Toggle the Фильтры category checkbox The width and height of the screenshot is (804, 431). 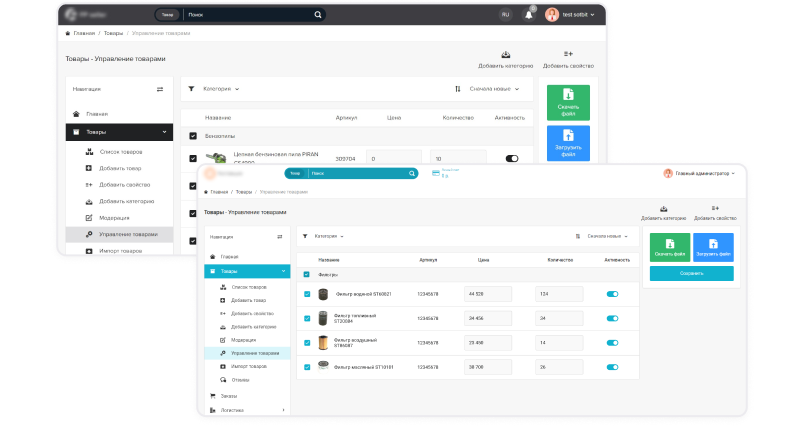pos(307,274)
